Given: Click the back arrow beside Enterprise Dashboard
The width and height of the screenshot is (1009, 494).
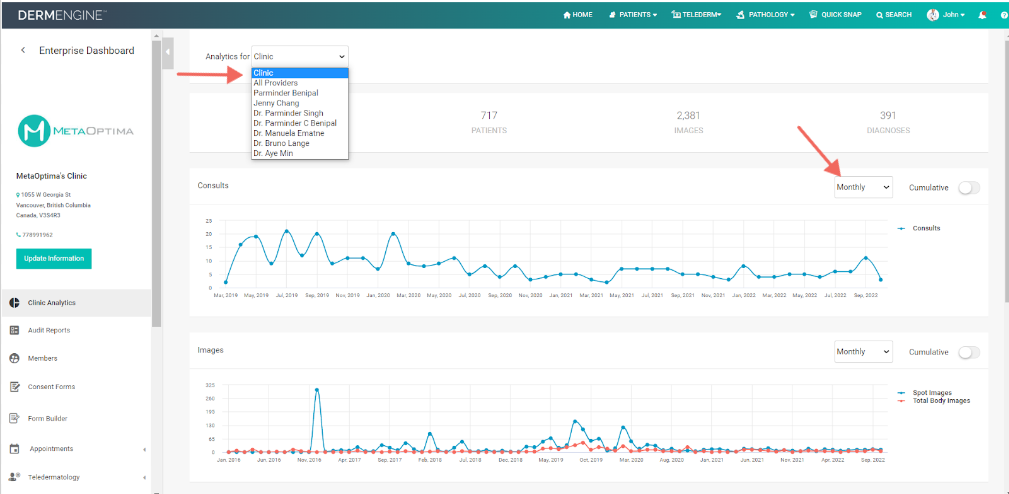Looking at the screenshot, I should [x=23, y=50].
